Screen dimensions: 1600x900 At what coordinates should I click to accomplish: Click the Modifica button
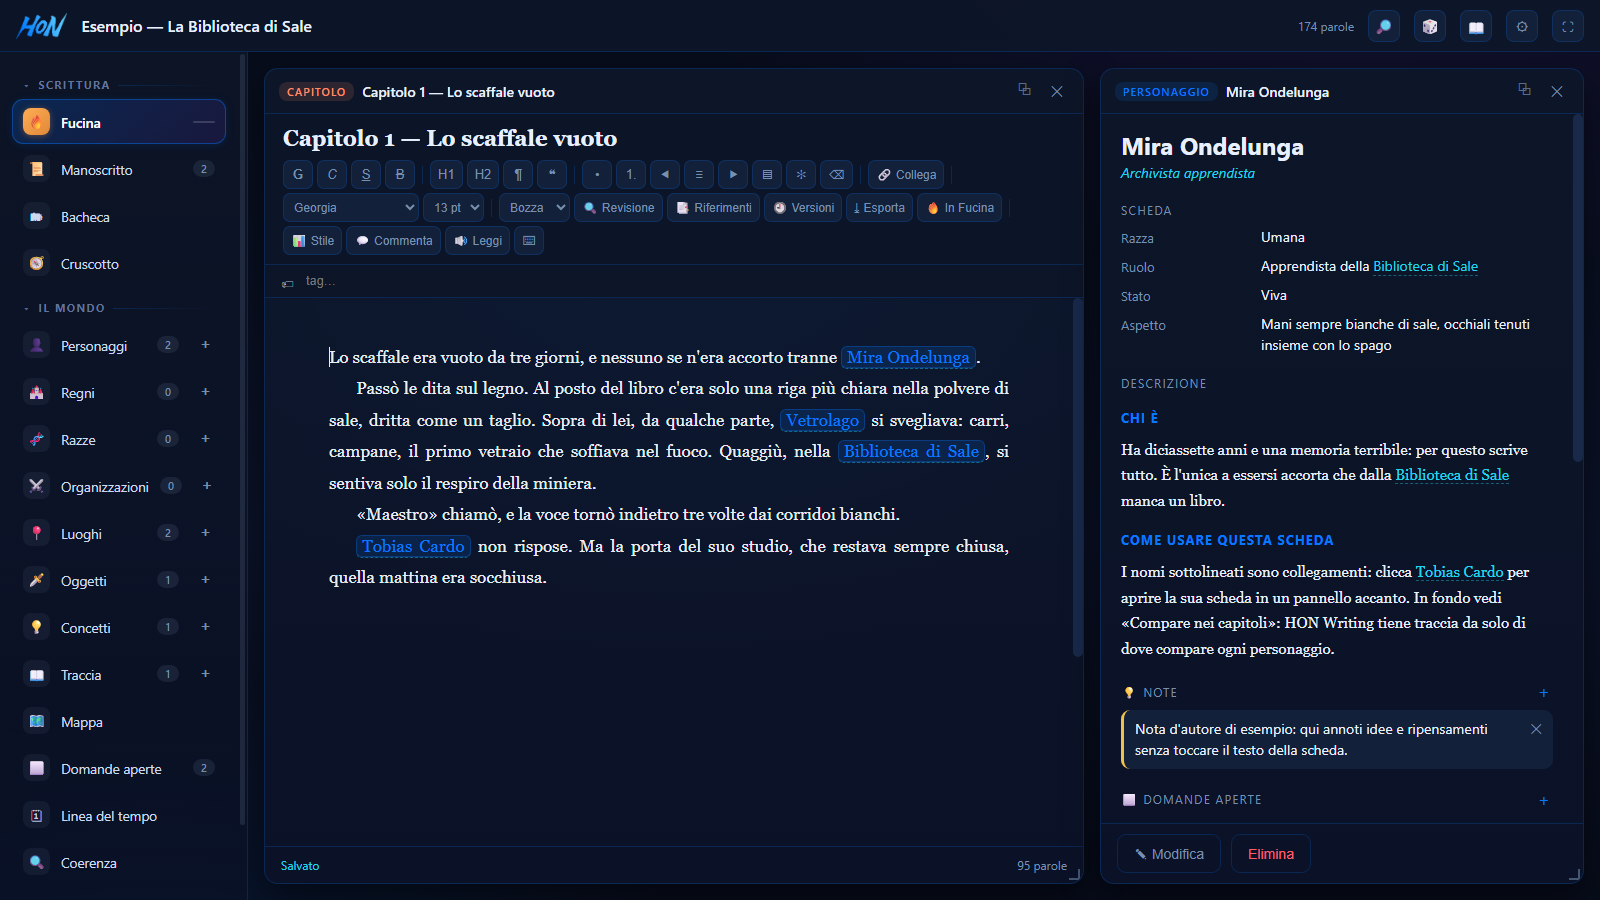(x=1169, y=854)
